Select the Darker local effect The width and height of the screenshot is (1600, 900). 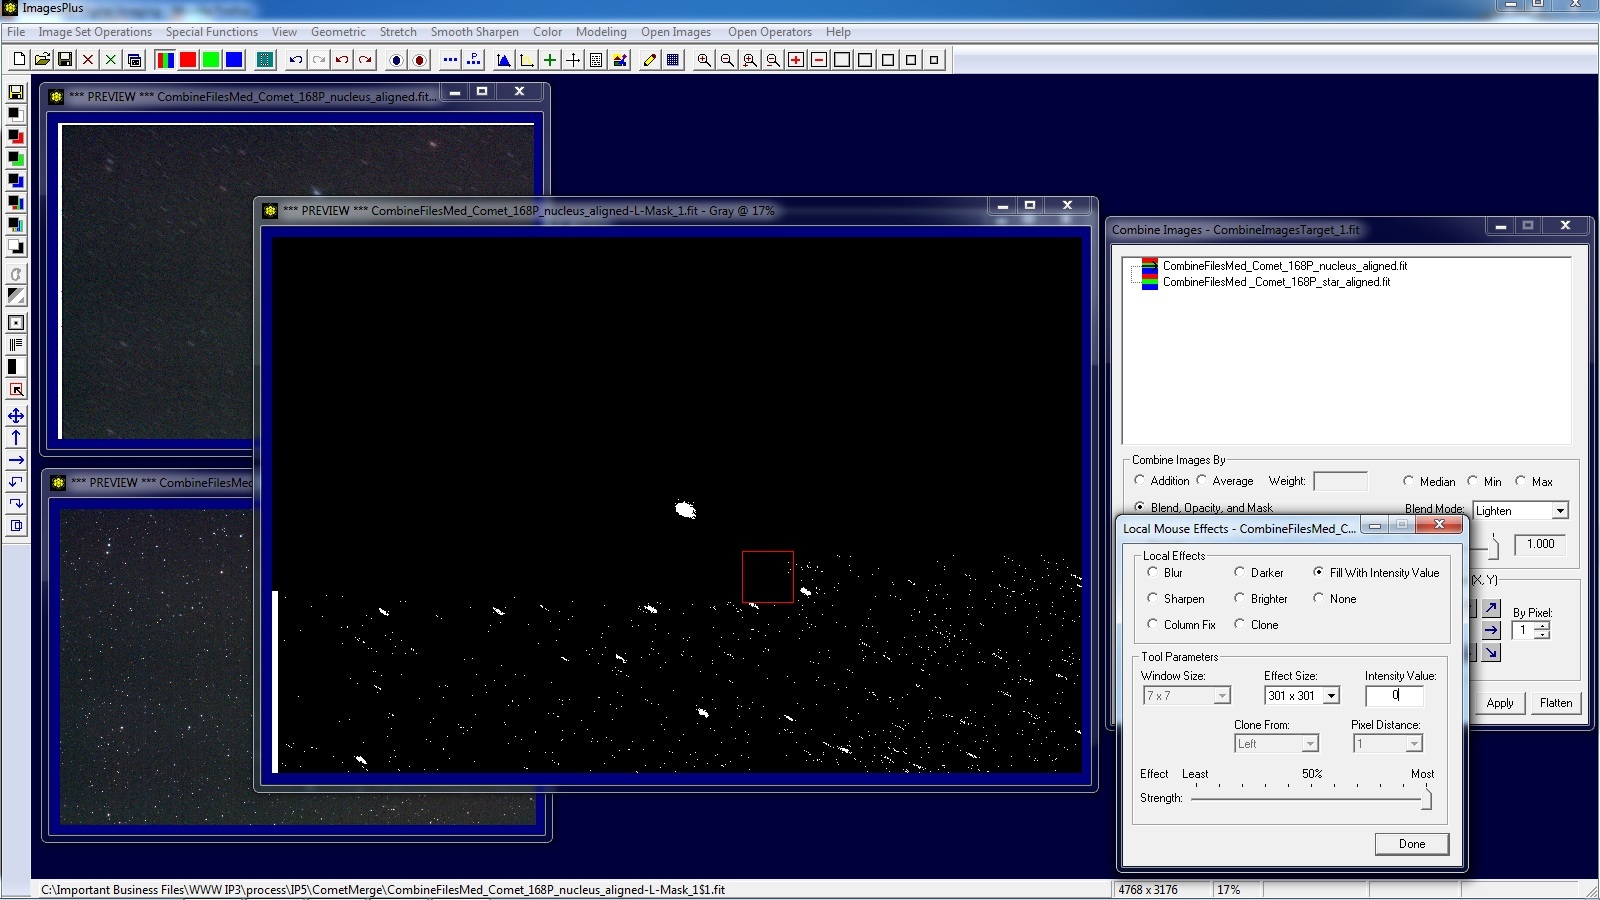tap(1259, 573)
